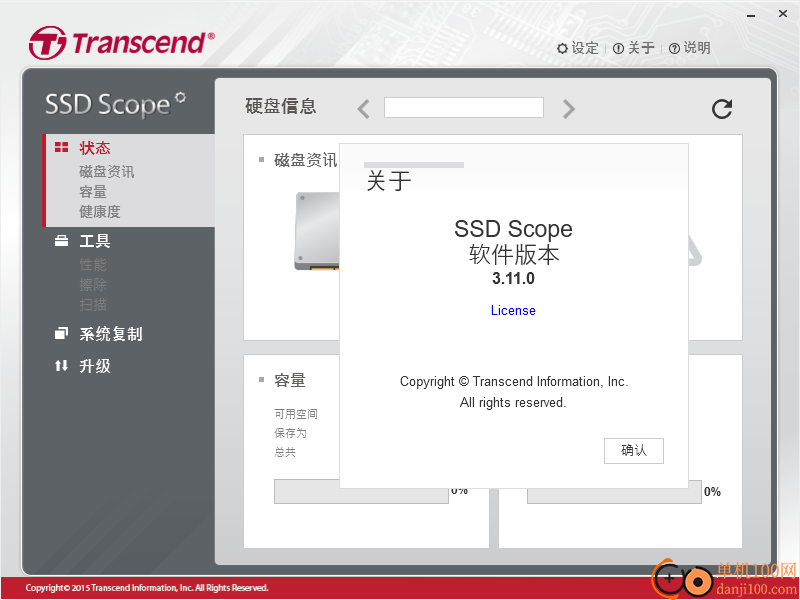The image size is (800, 600).
Task: Open 说明 help menu item
Action: point(689,48)
